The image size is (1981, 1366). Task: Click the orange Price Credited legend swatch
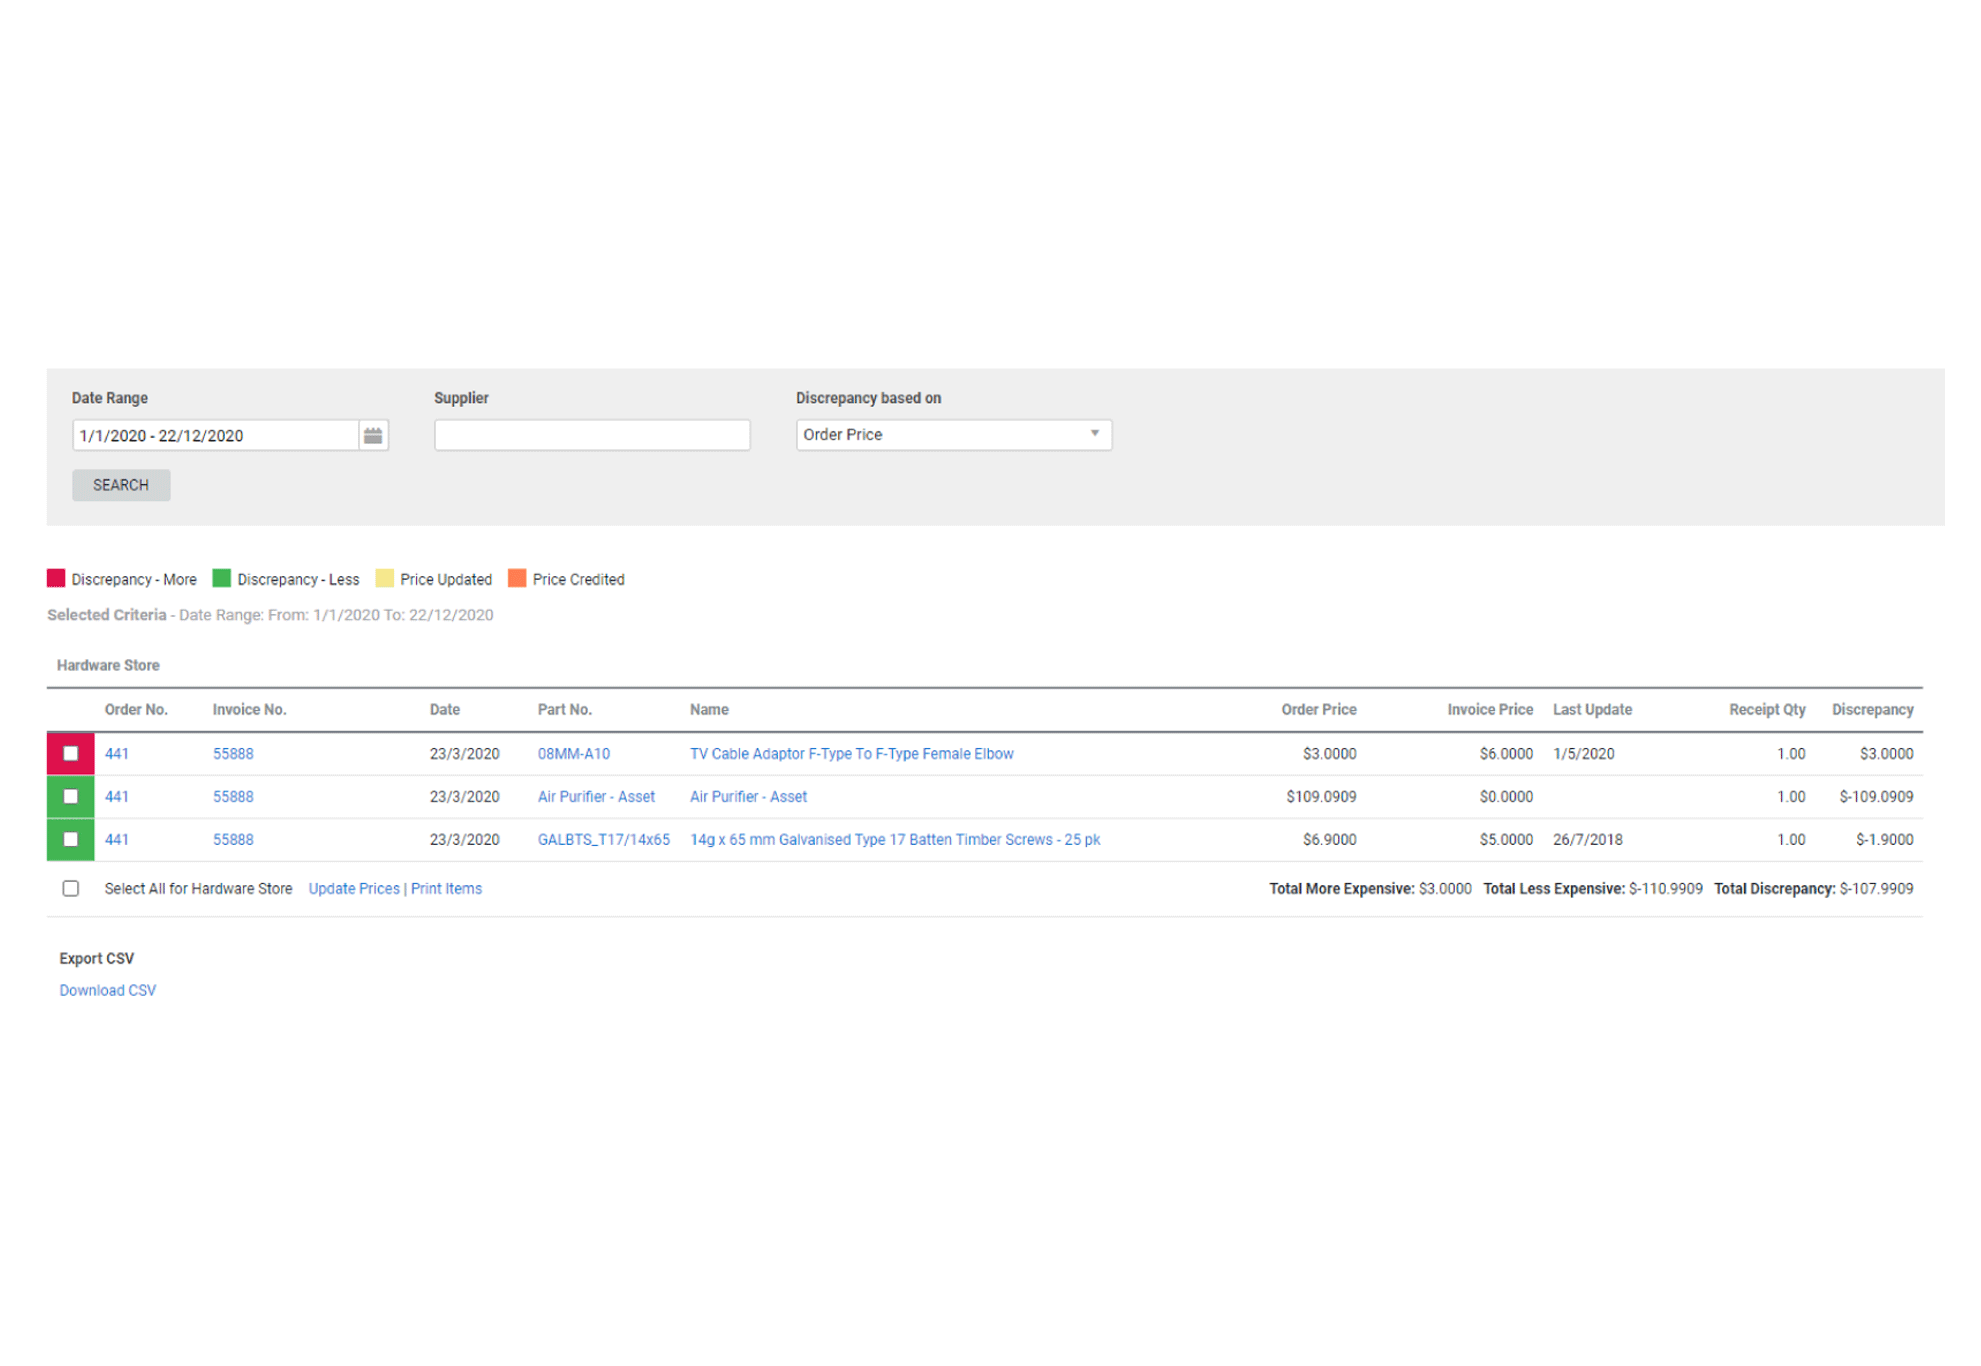pyautogui.click(x=518, y=579)
